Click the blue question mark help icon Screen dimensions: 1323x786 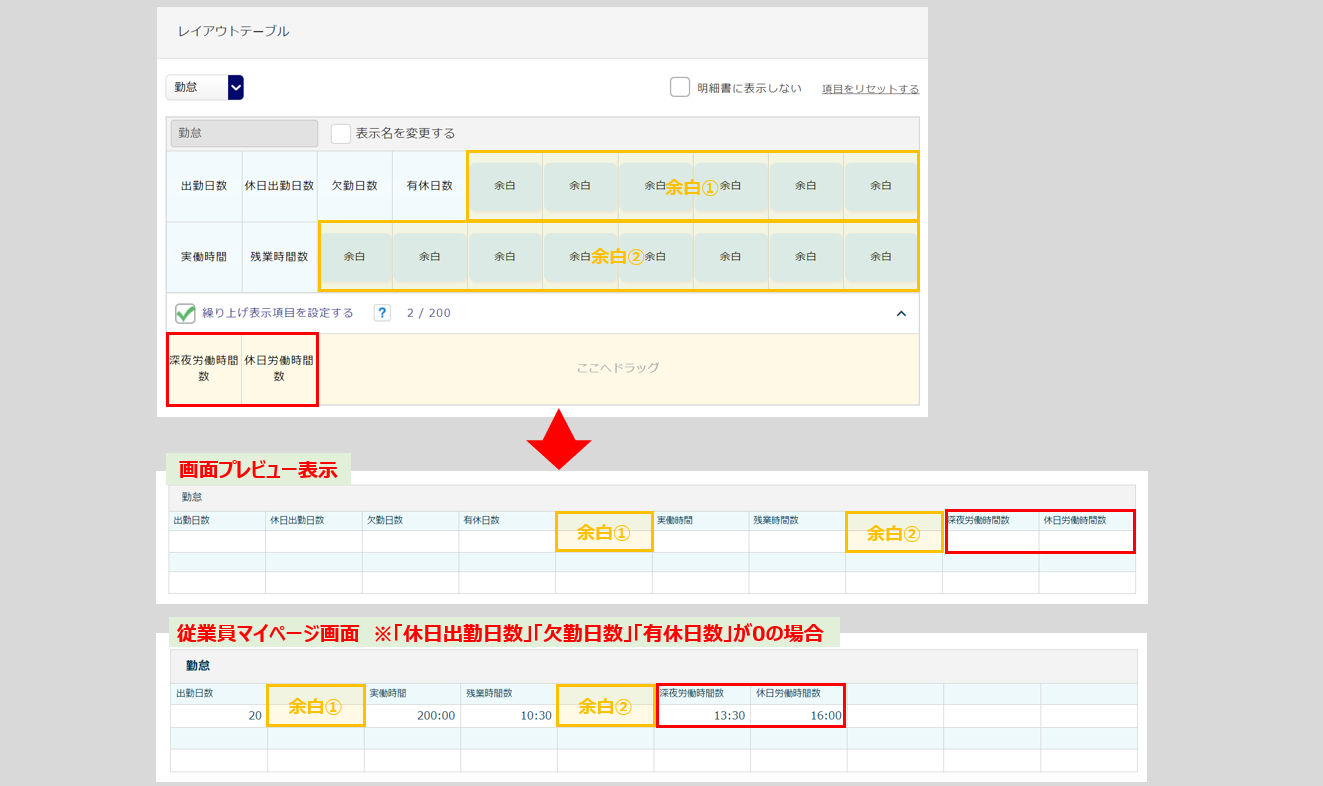point(382,313)
